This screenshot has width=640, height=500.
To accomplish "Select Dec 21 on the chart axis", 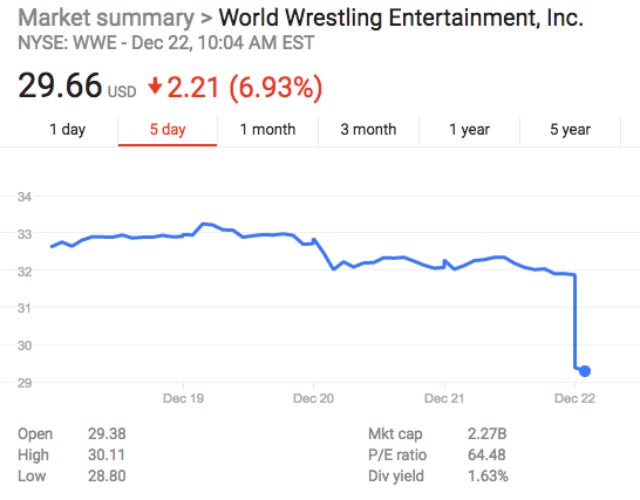I will click(444, 398).
